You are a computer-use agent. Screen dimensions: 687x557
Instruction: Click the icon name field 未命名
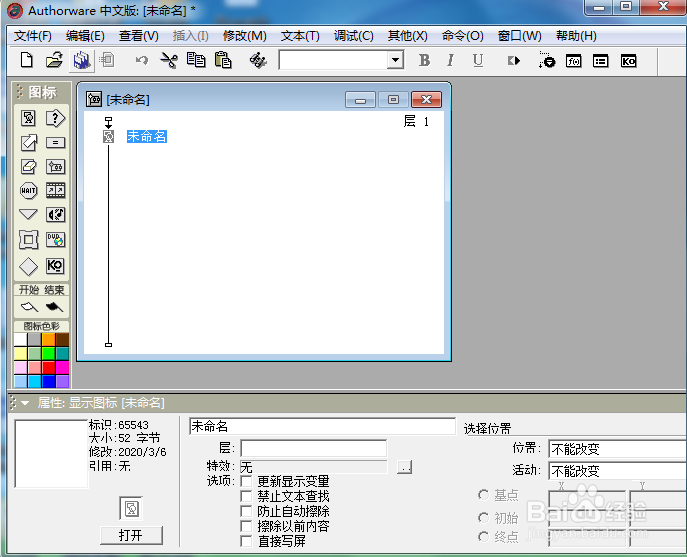coord(322,426)
